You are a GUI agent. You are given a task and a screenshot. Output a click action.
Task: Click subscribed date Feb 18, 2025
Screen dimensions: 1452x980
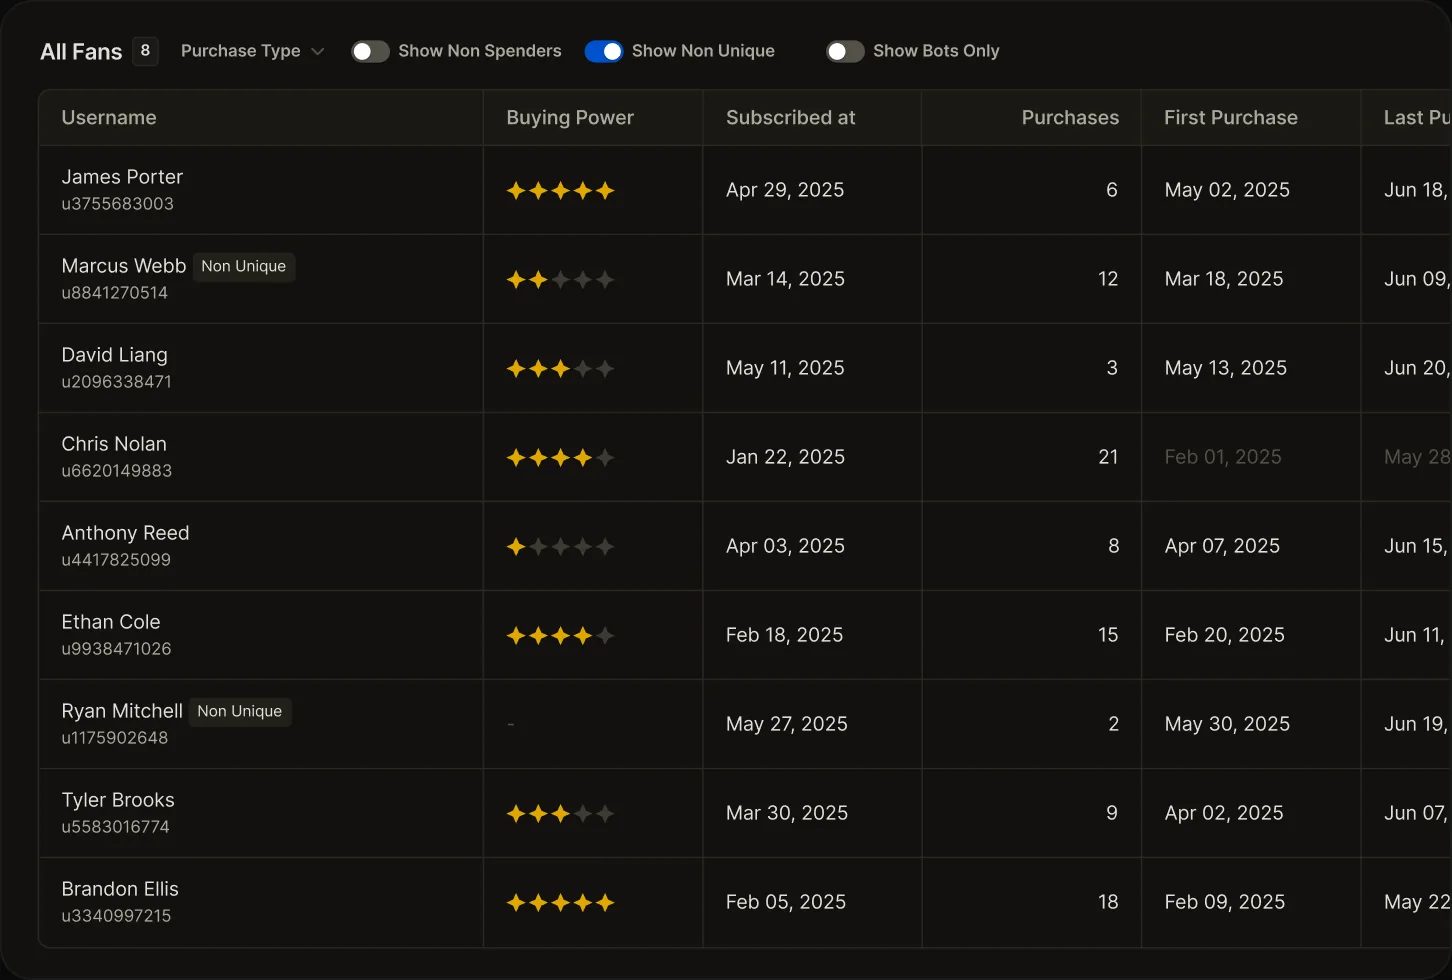(785, 635)
